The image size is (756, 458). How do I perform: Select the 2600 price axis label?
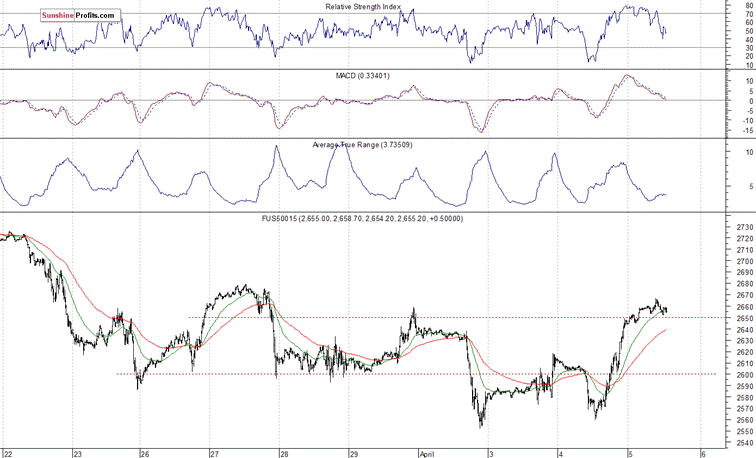(x=743, y=375)
